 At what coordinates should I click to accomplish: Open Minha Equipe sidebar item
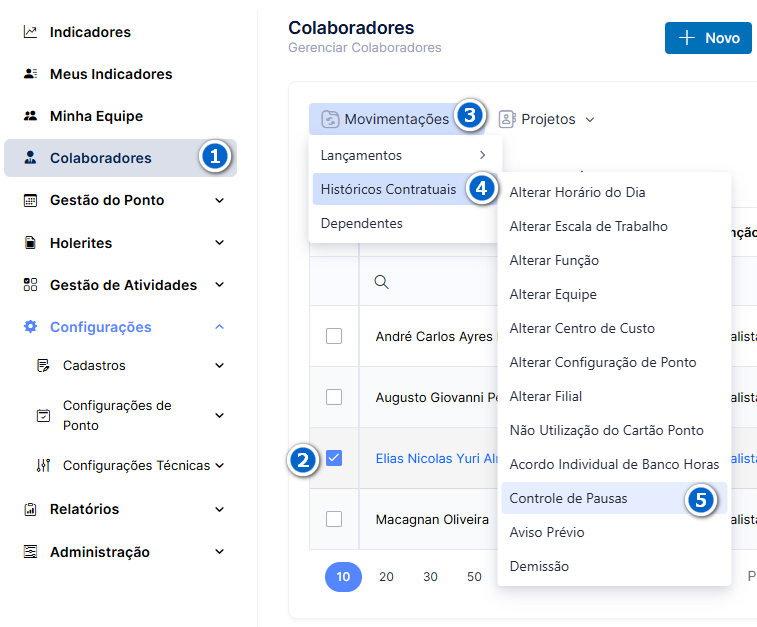coord(120,116)
